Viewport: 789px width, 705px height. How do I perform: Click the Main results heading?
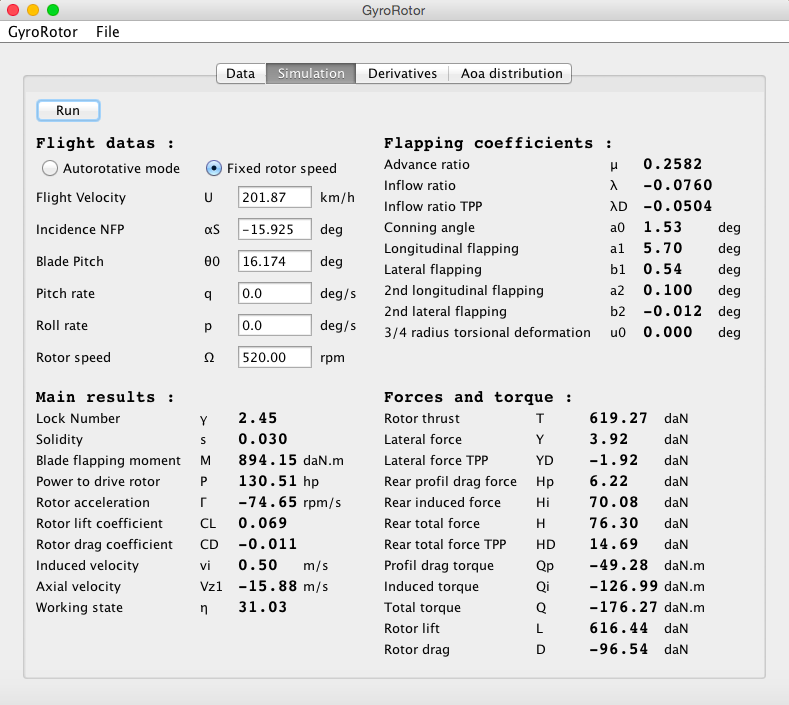point(105,397)
